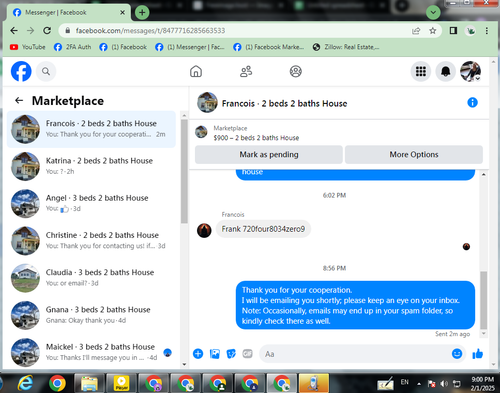Click the More Options button
Viewport: 500px width, 393px height.
pyautogui.click(x=414, y=155)
